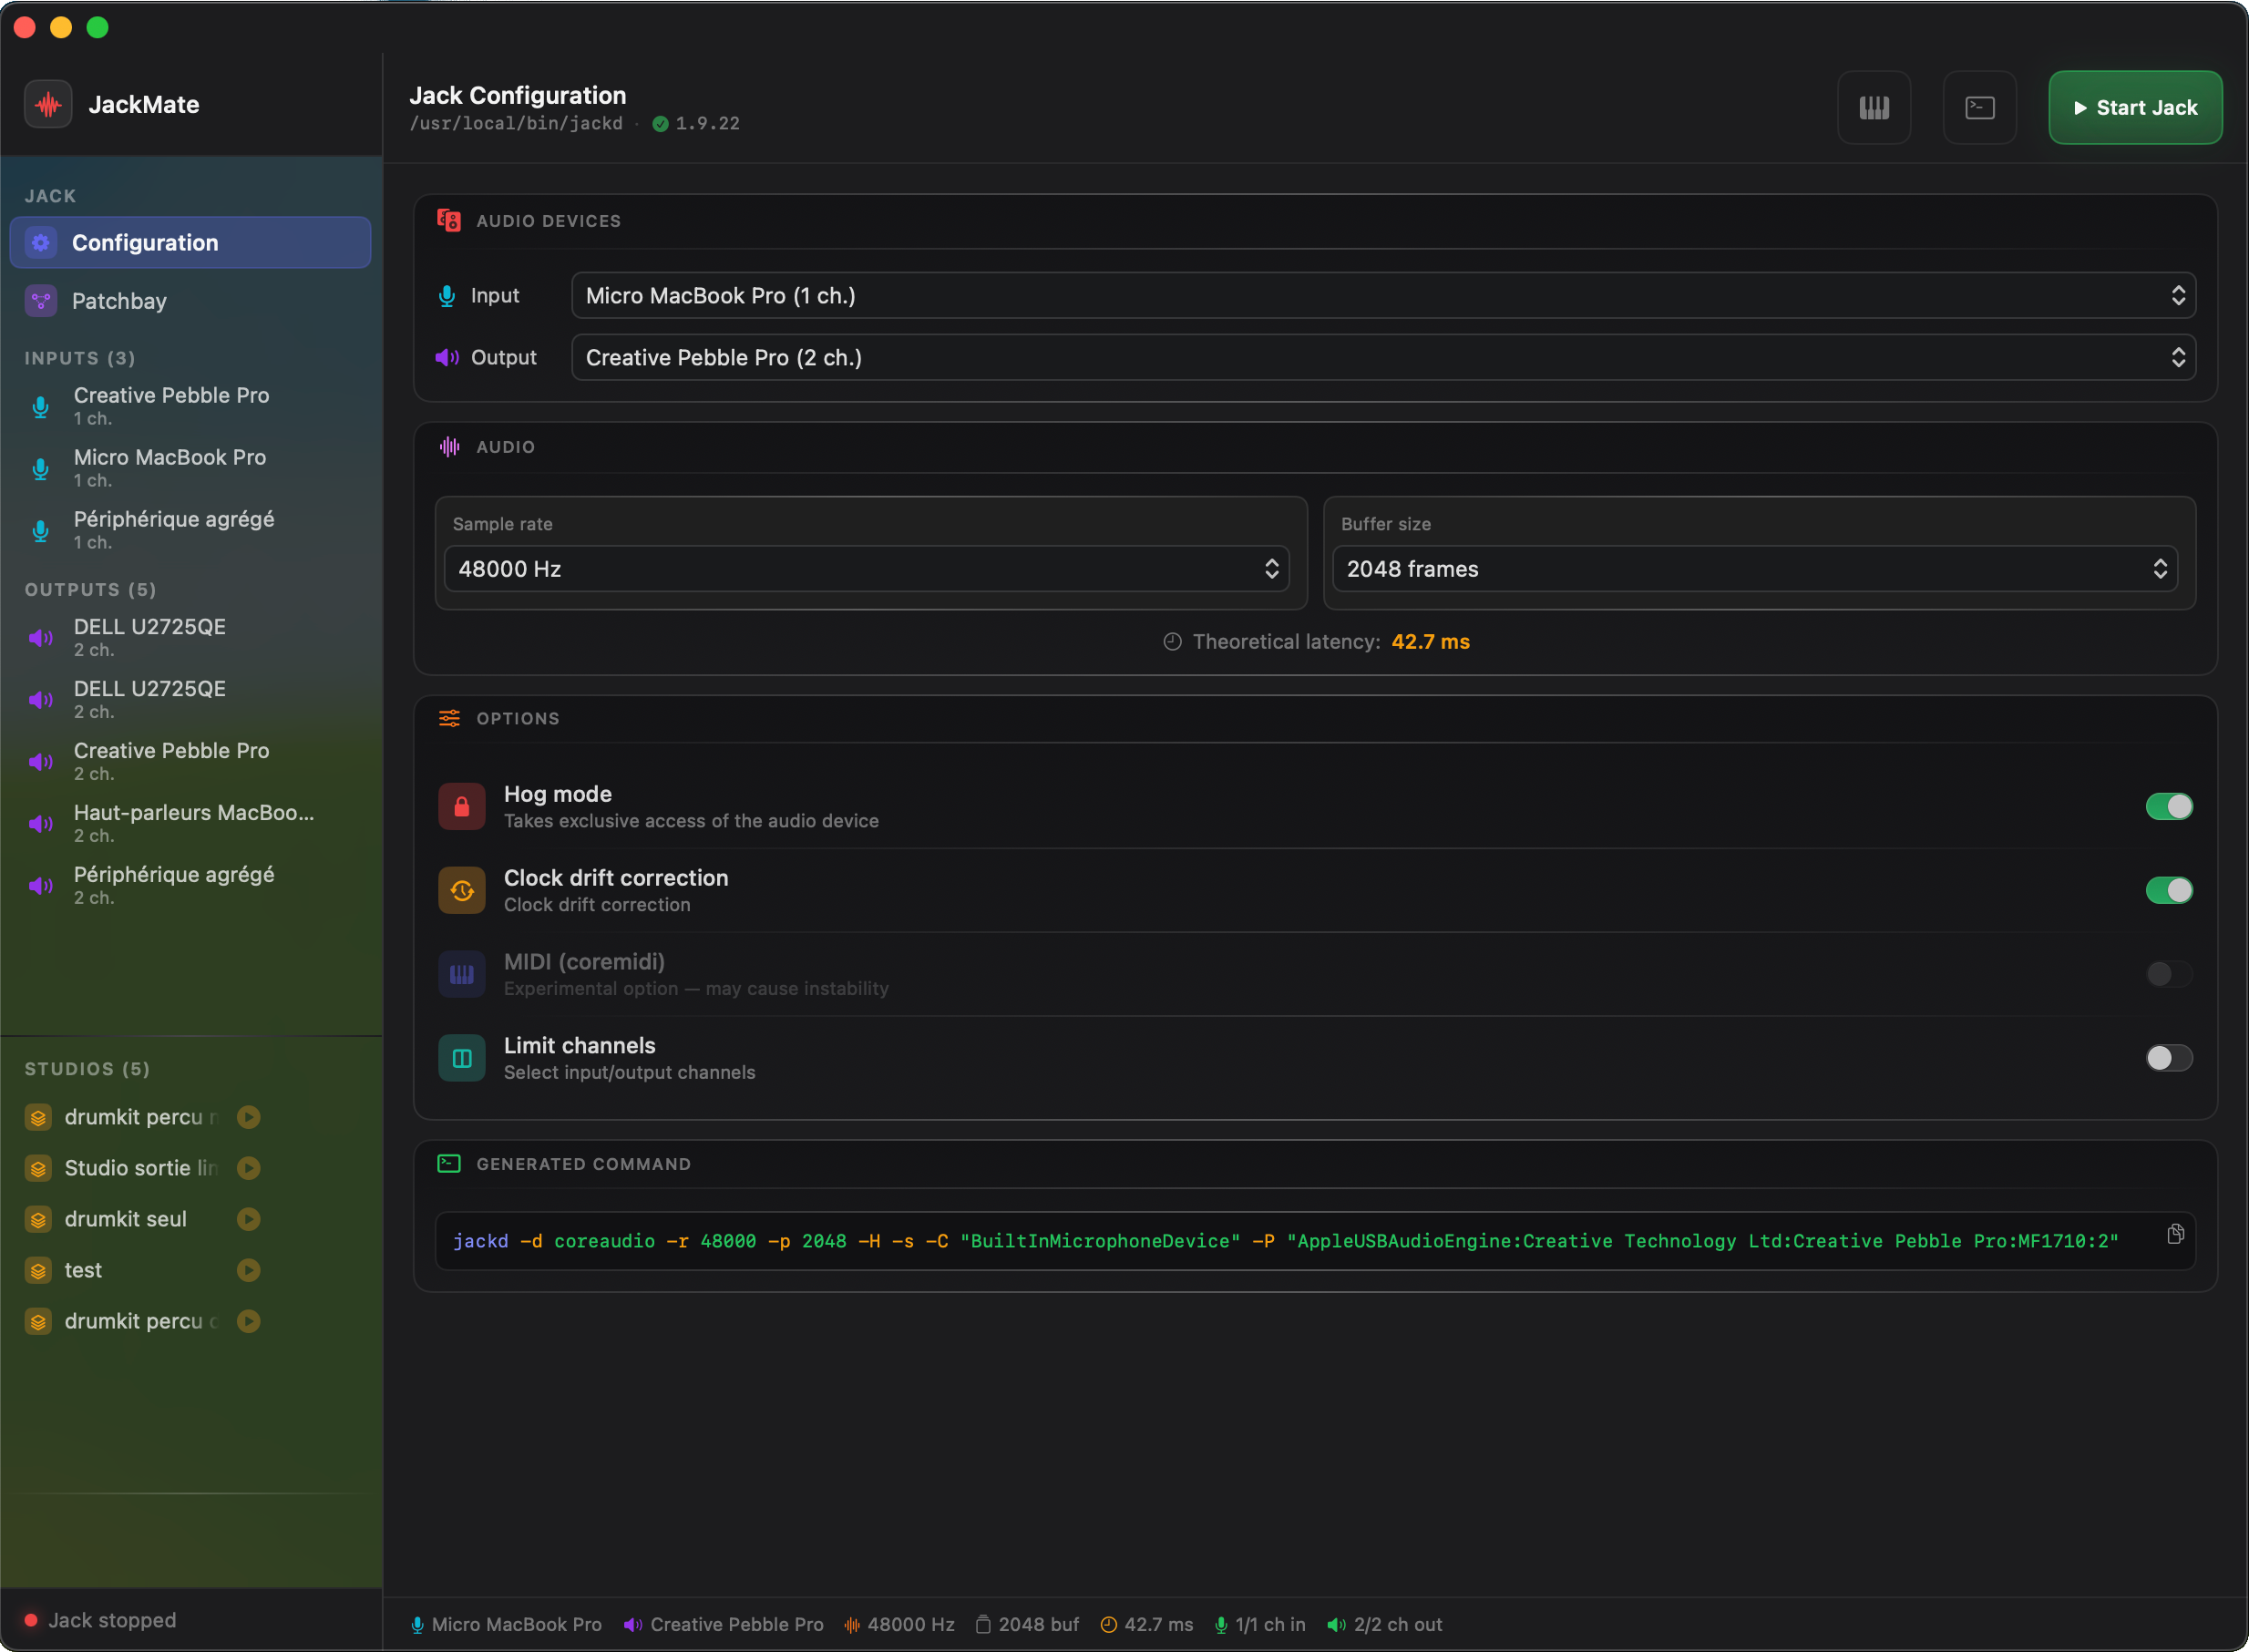Select 'Studio sortie' studio entry in sidebar

point(140,1168)
